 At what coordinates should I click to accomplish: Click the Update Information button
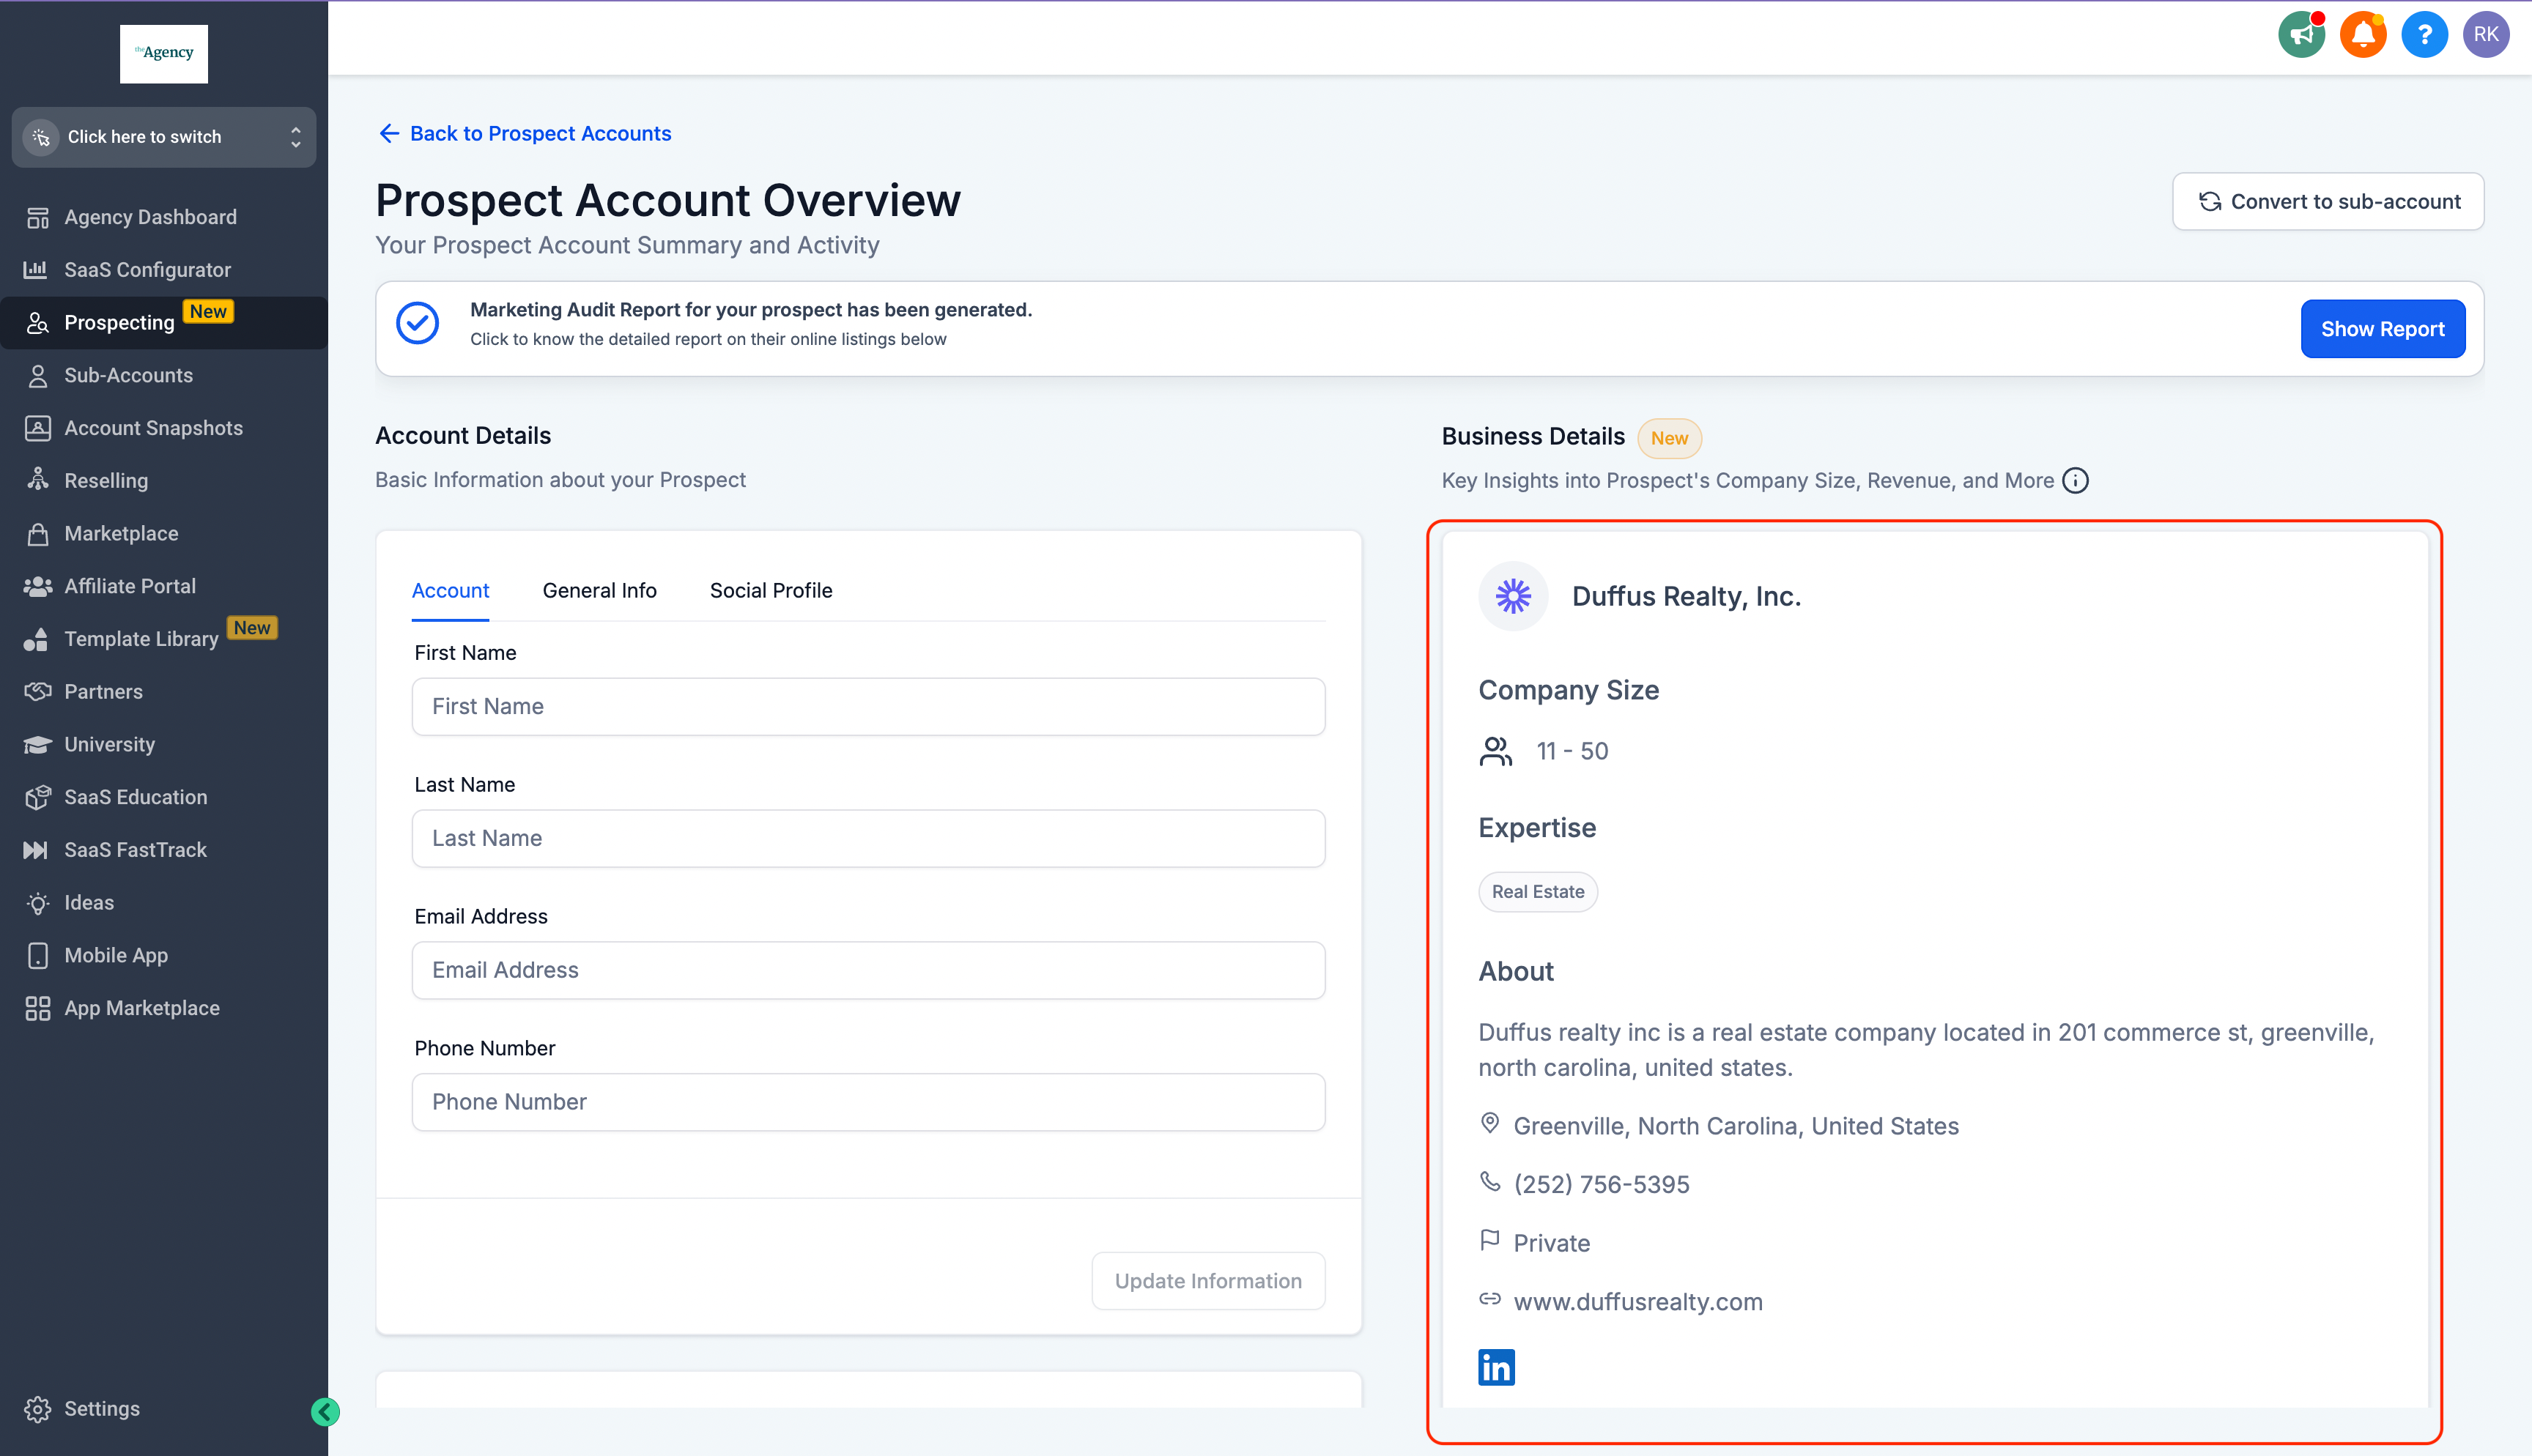click(1208, 1281)
